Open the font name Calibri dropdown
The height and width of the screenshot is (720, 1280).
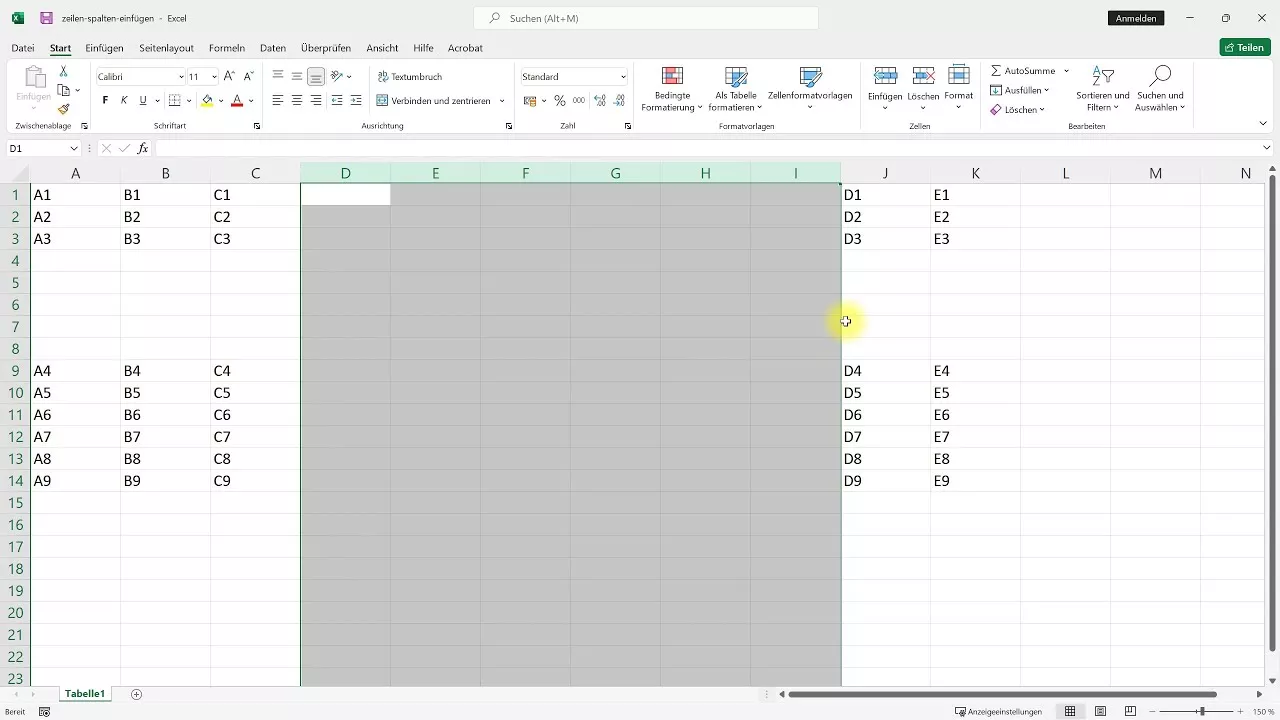coord(181,77)
